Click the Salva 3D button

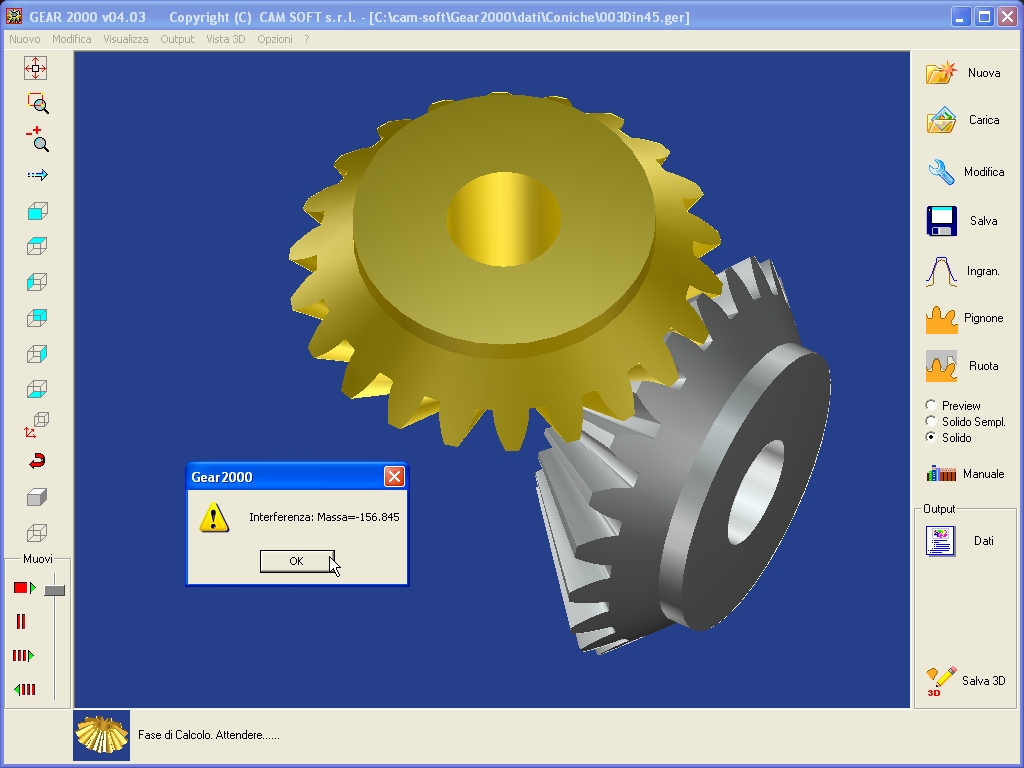965,681
